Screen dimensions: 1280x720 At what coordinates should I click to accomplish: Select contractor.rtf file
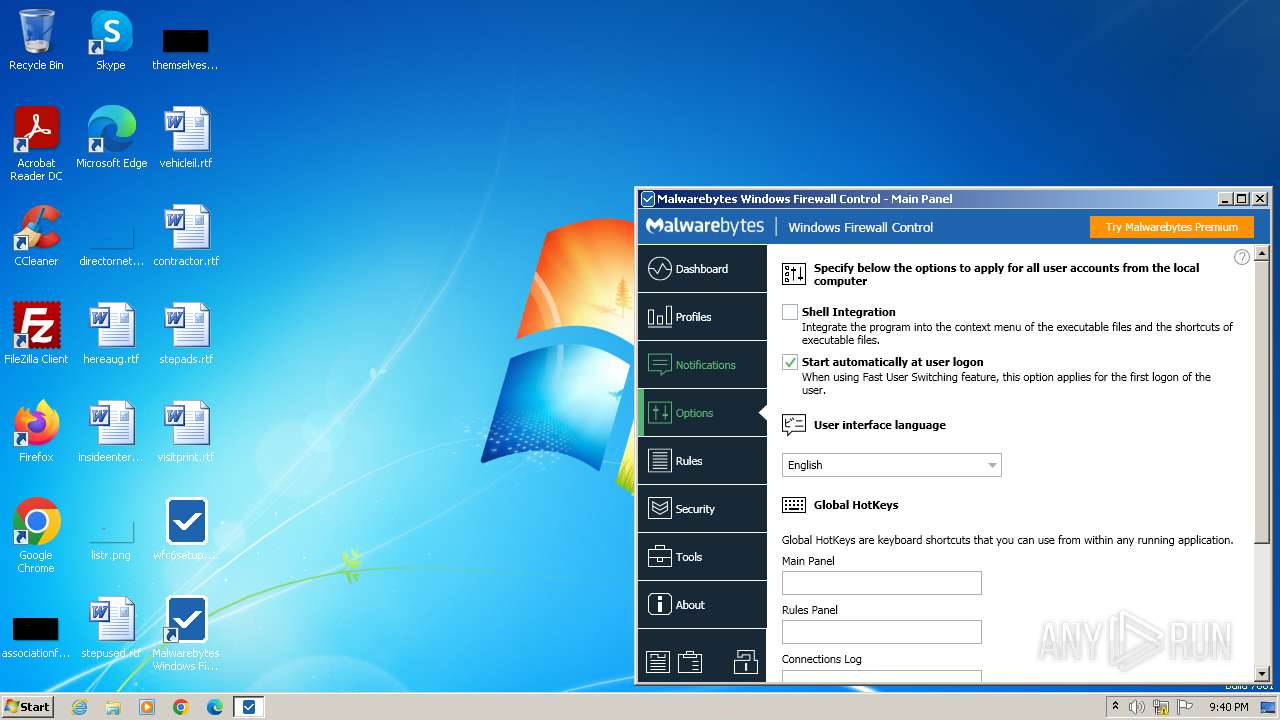coord(186,236)
